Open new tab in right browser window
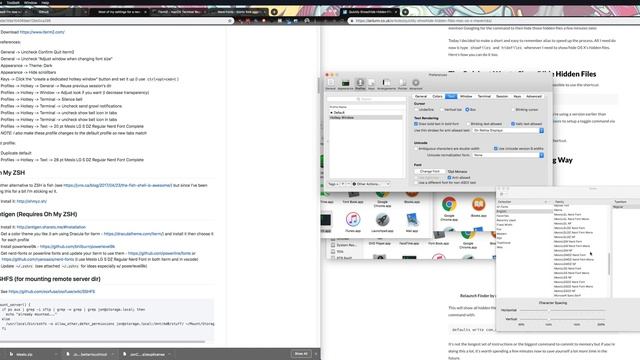 point(405,12)
